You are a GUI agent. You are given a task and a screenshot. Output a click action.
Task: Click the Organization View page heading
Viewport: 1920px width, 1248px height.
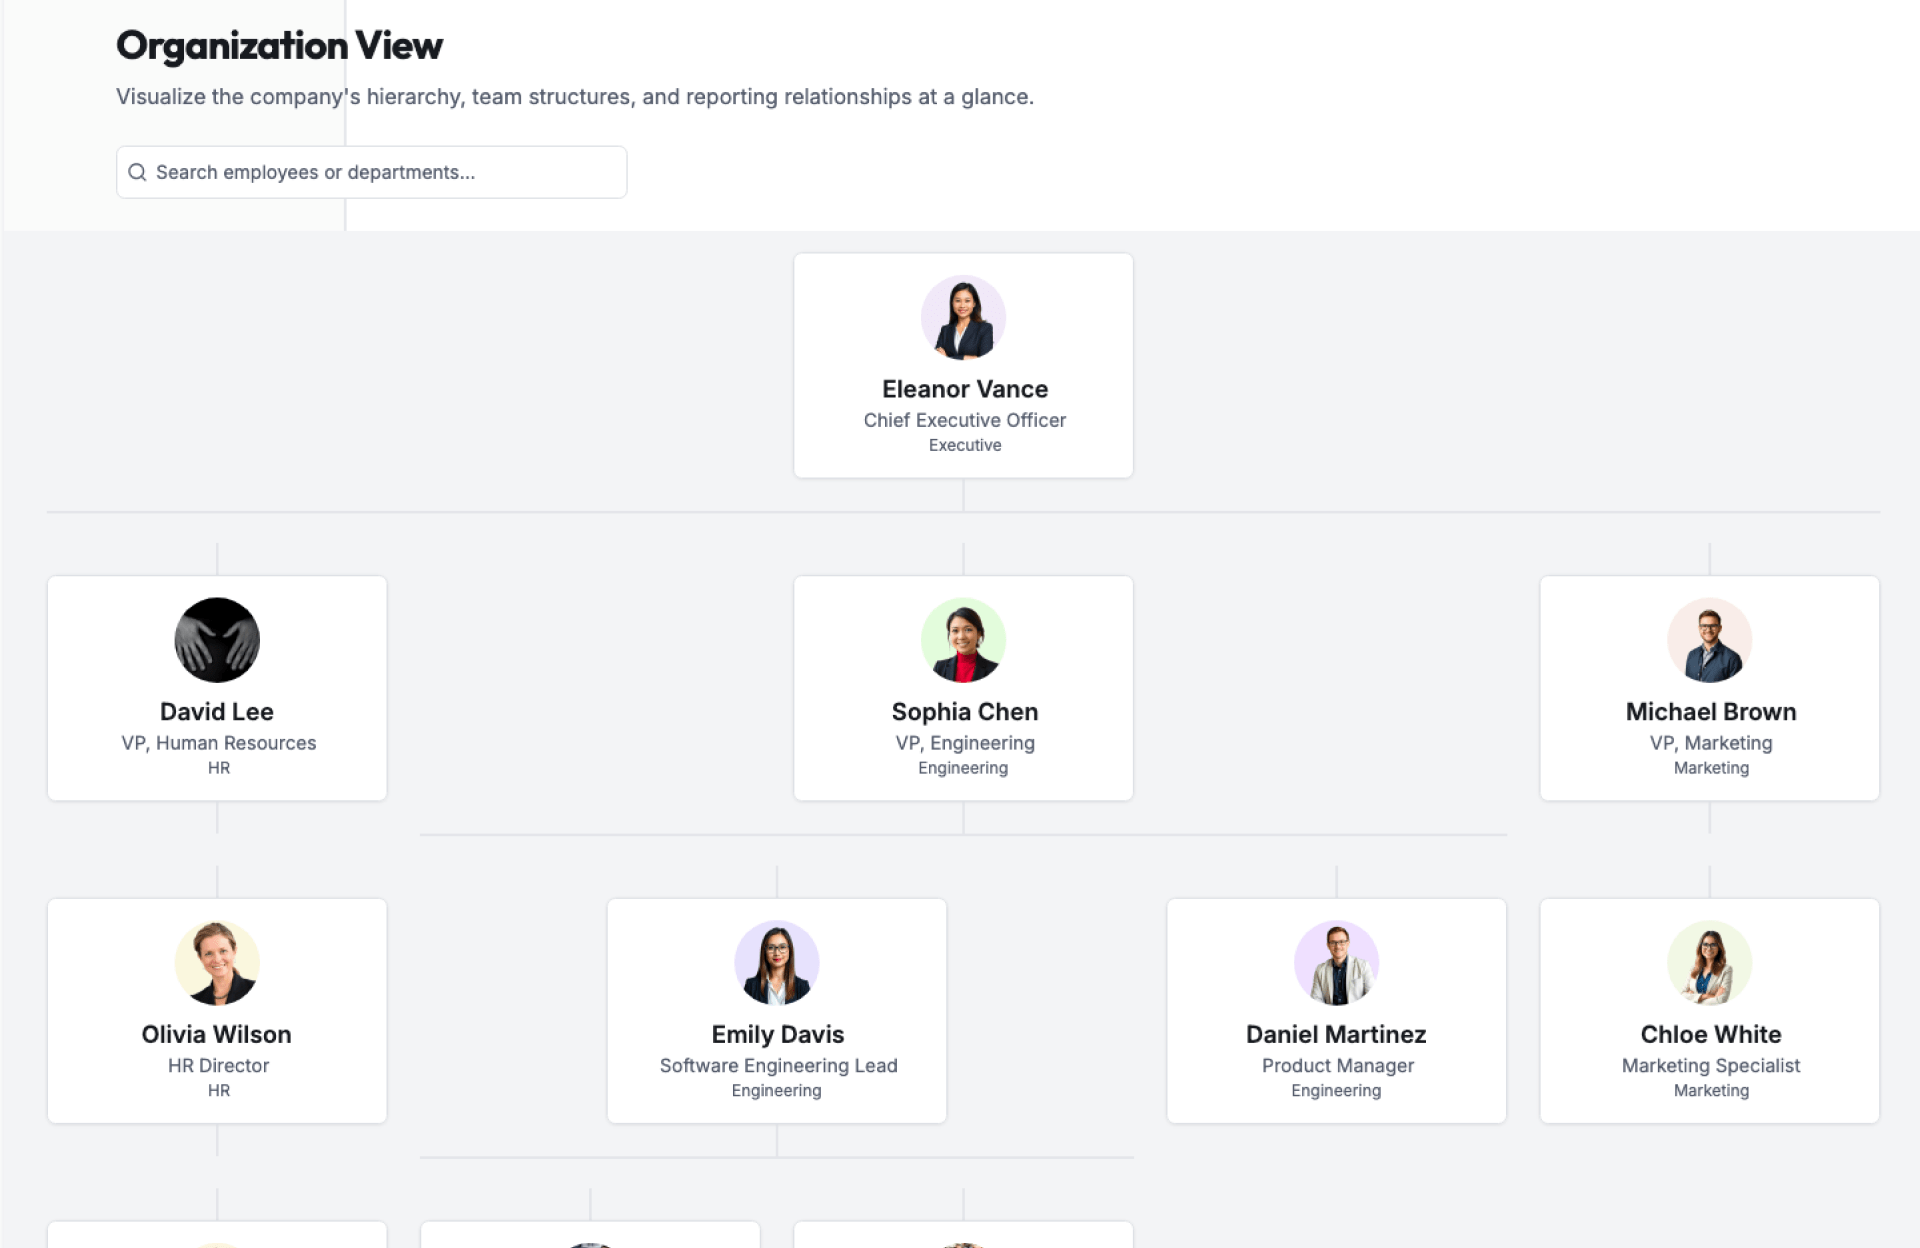(x=279, y=45)
